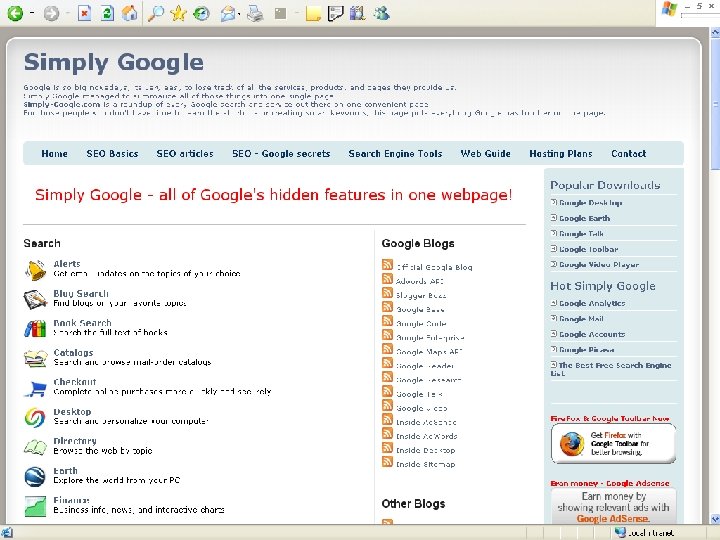This screenshot has height=540, width=720.
Task: Click the Desktop swirl icon
Action: (x=35, y=417)
